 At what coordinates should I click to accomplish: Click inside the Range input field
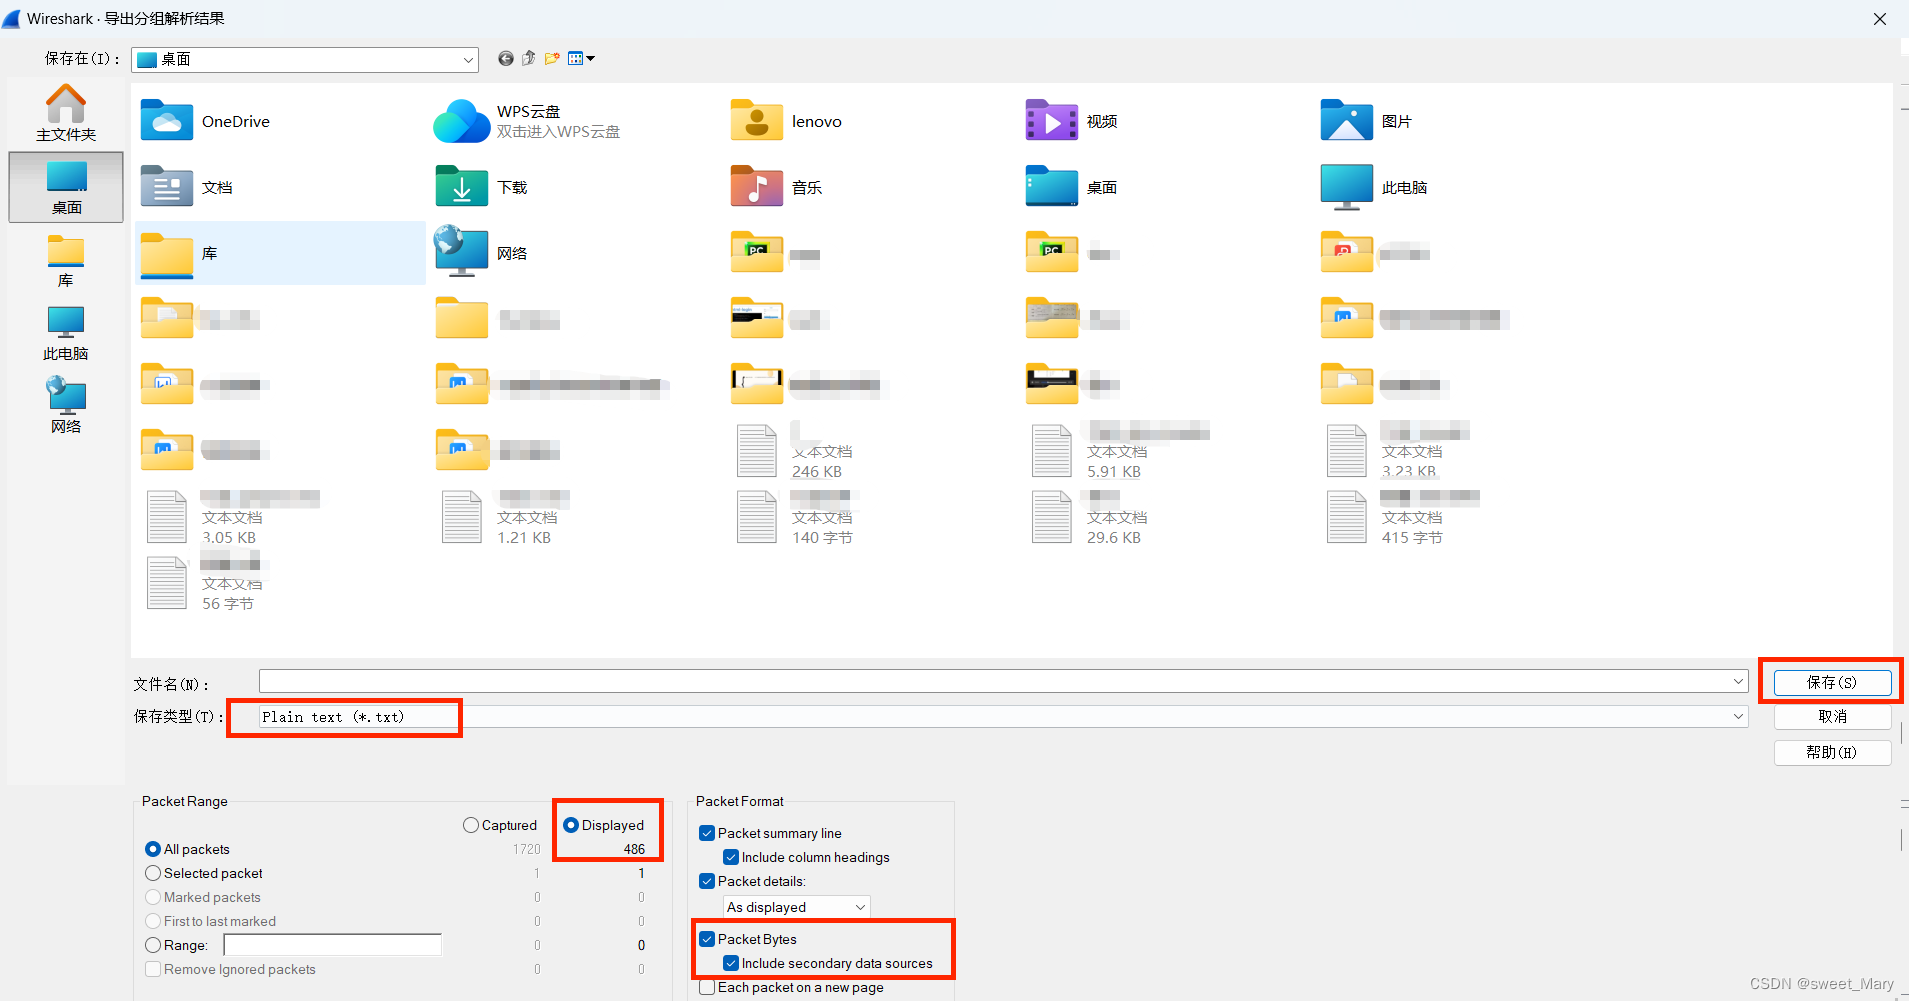coord(331,945)
